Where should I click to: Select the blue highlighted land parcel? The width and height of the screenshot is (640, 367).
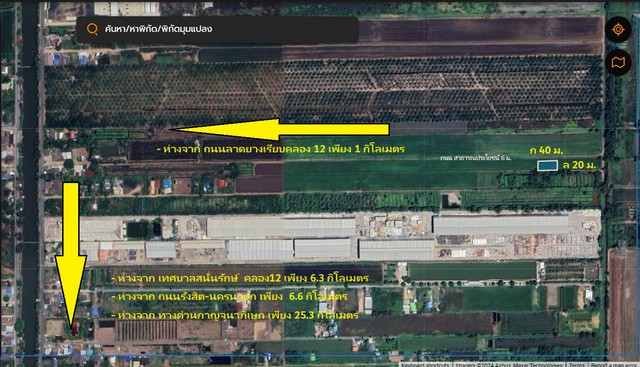click(547, 165)
